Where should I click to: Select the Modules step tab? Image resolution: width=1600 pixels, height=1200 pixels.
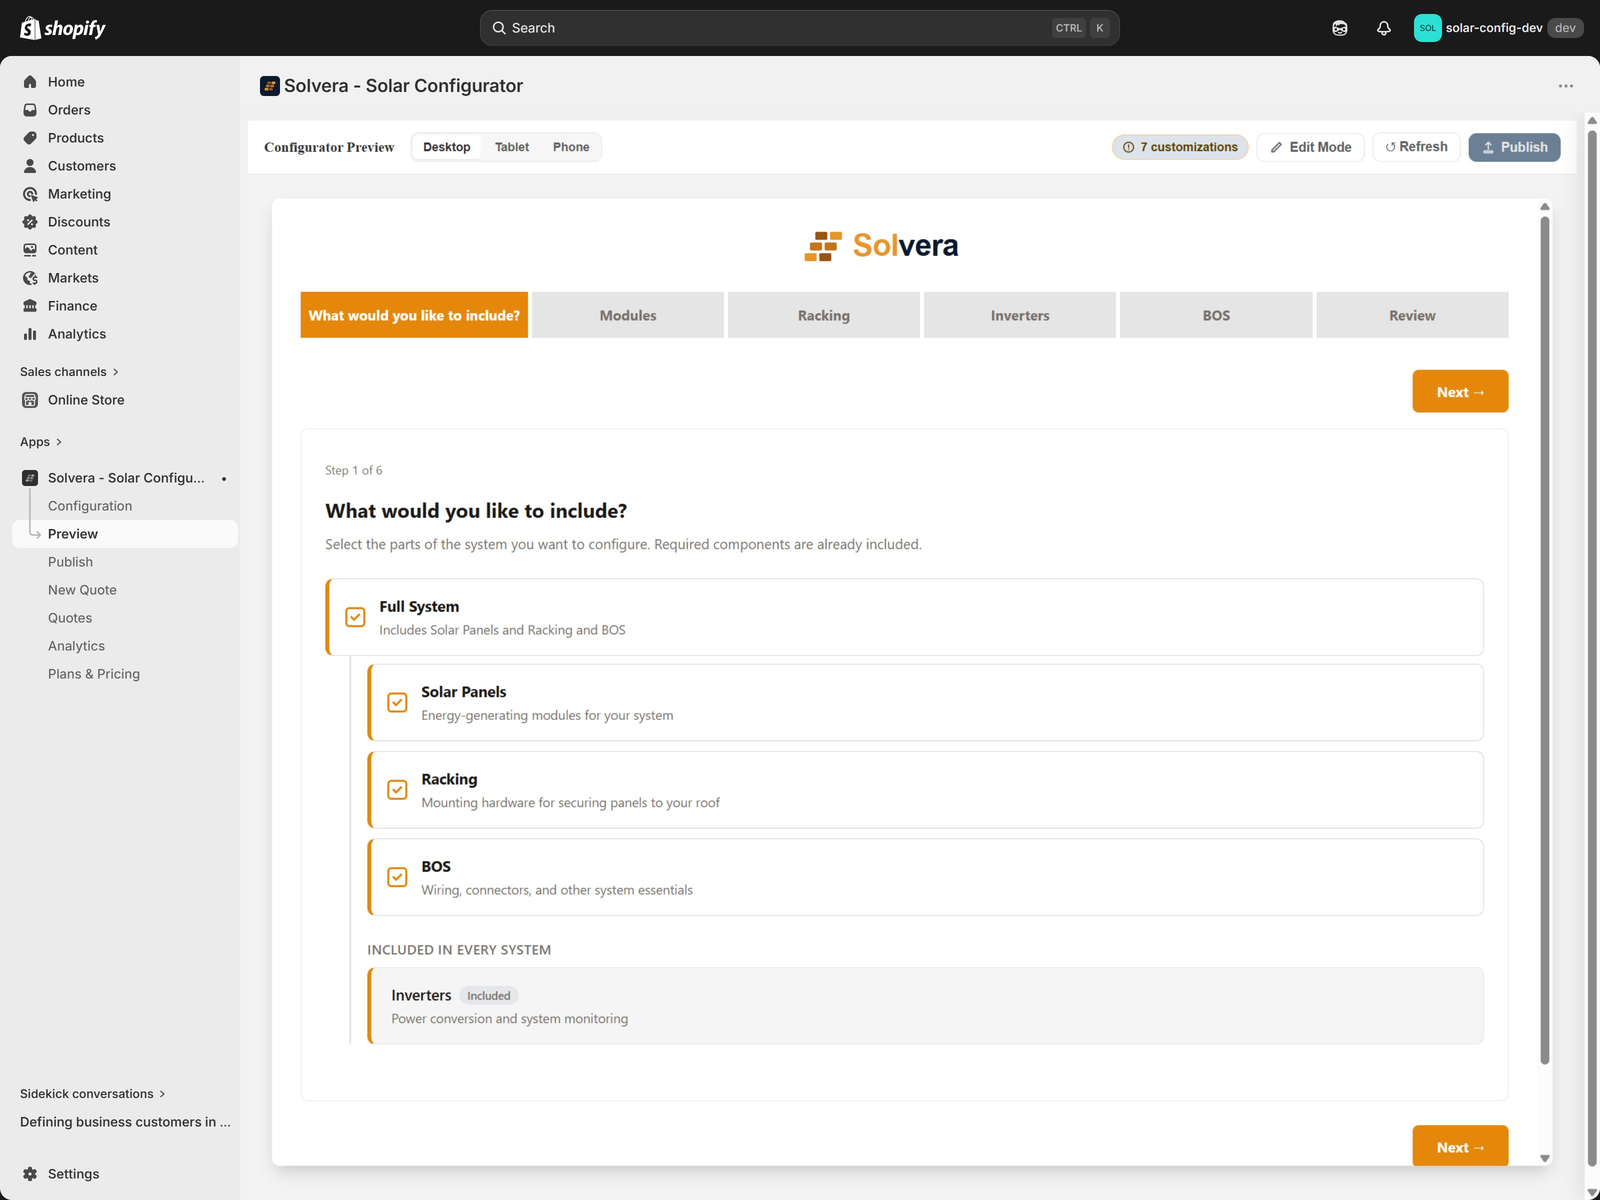click(628, 315)
